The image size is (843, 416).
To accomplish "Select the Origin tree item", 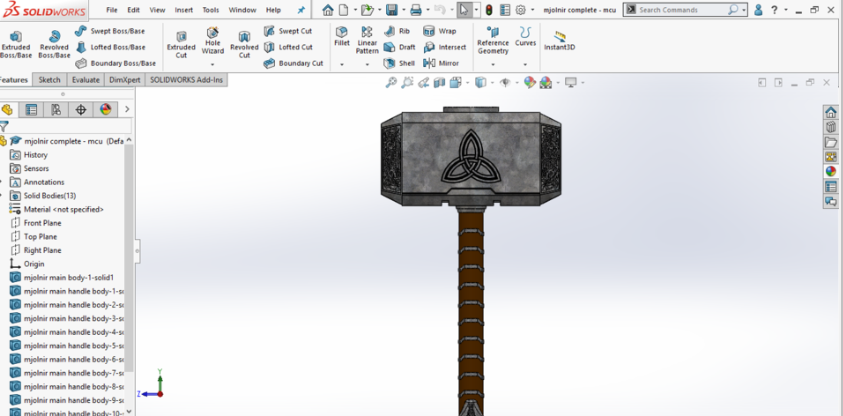I will 34,264.
